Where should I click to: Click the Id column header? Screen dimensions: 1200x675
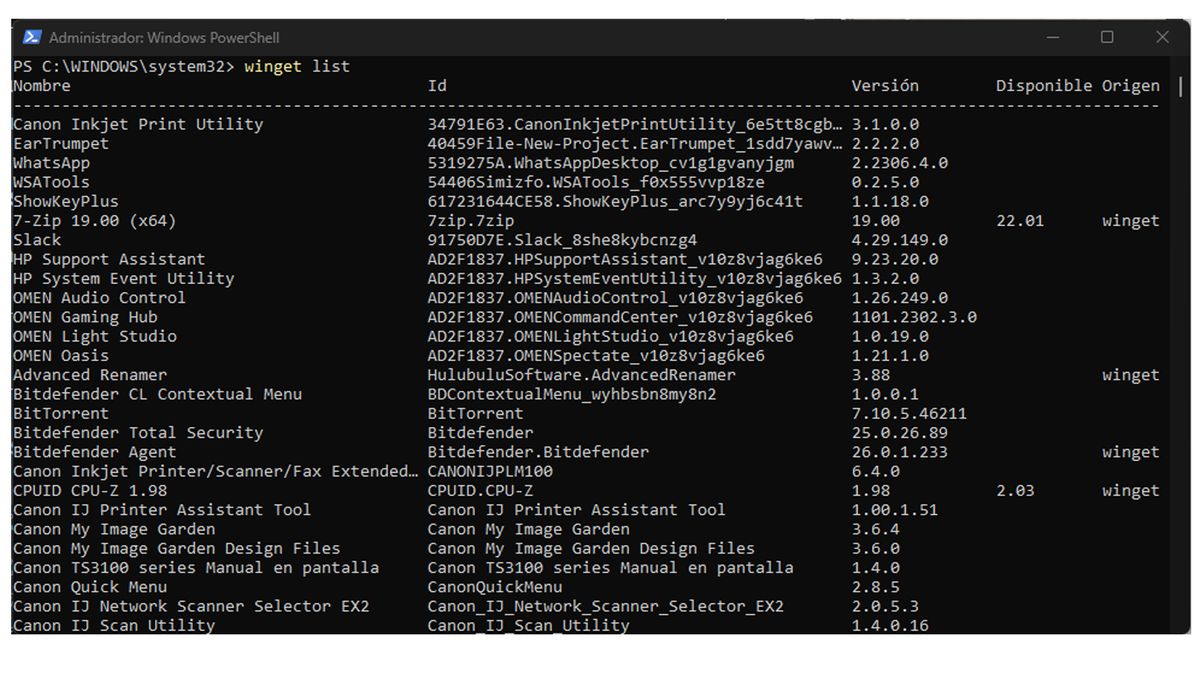pyautogui.click(x=436, y=85)
